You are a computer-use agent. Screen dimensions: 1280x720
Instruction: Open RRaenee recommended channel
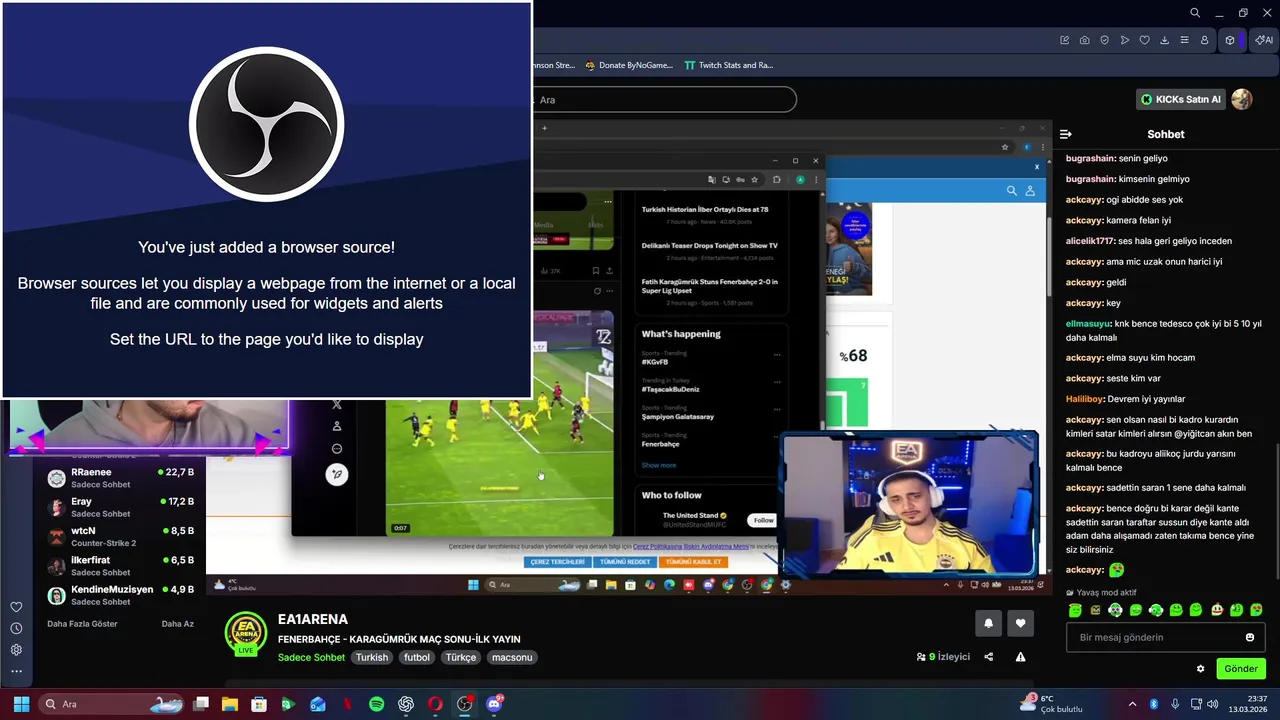pos(120,478)
